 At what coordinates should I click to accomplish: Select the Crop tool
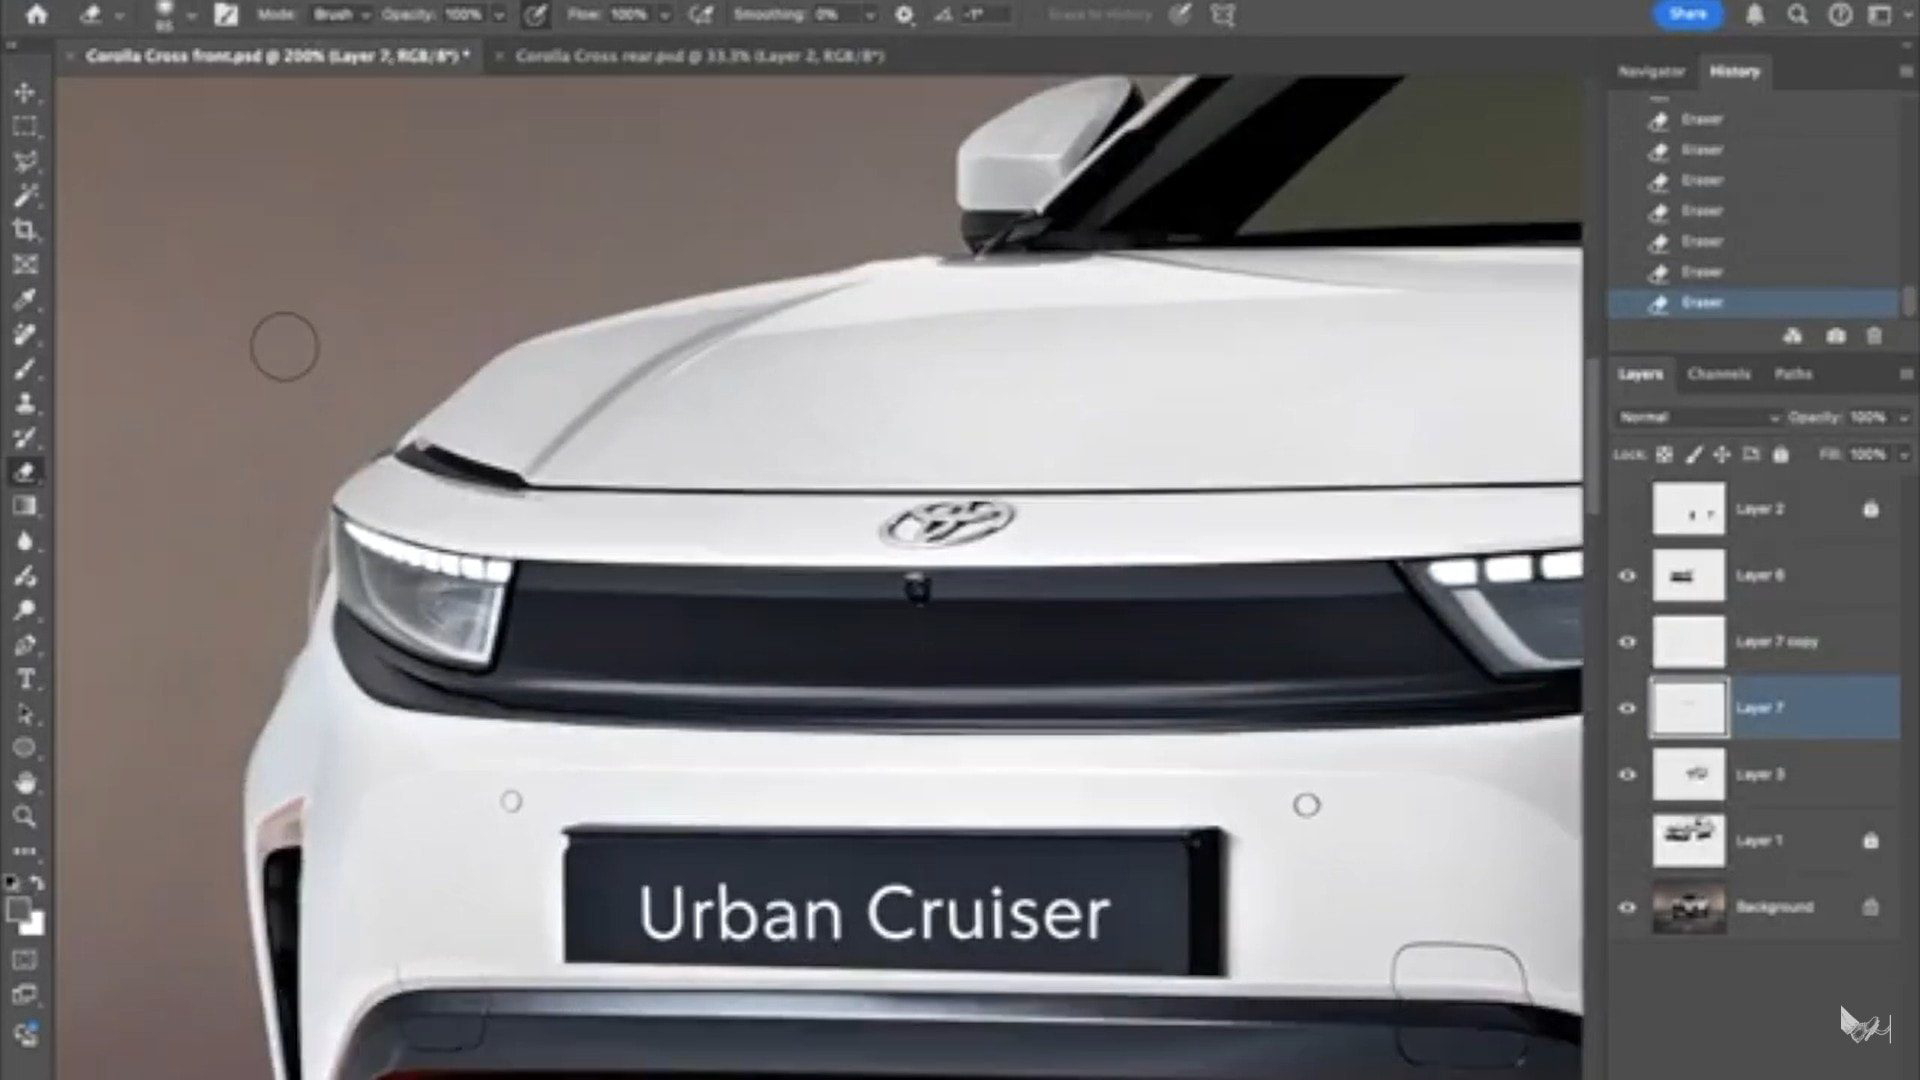pos(25,230)
